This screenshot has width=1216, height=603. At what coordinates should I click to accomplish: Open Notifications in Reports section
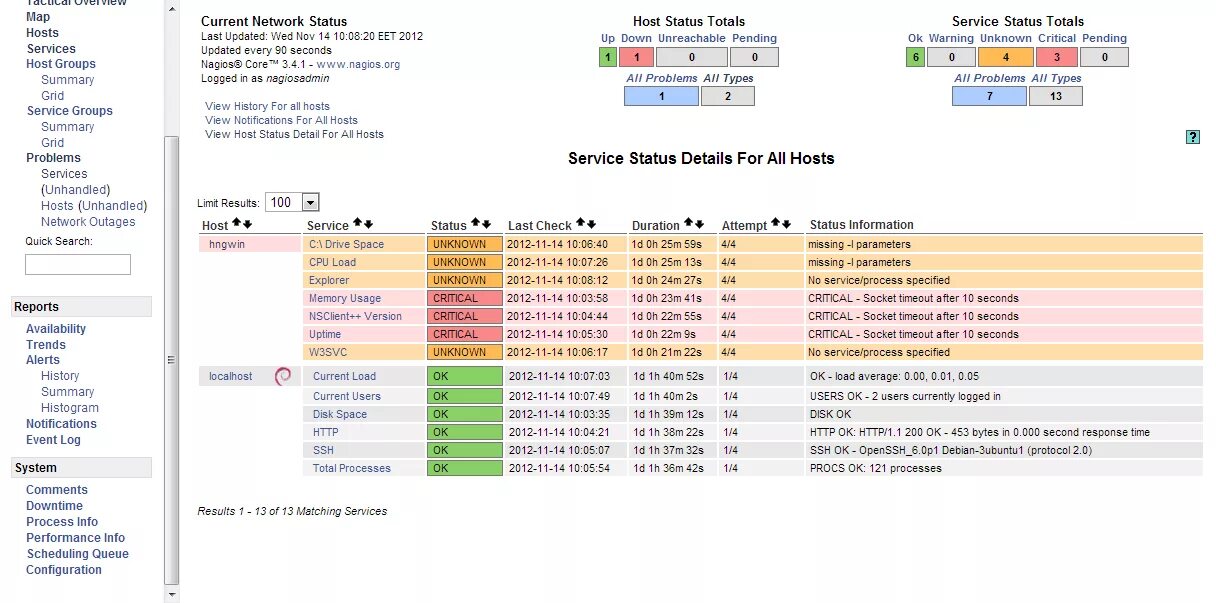61,424
